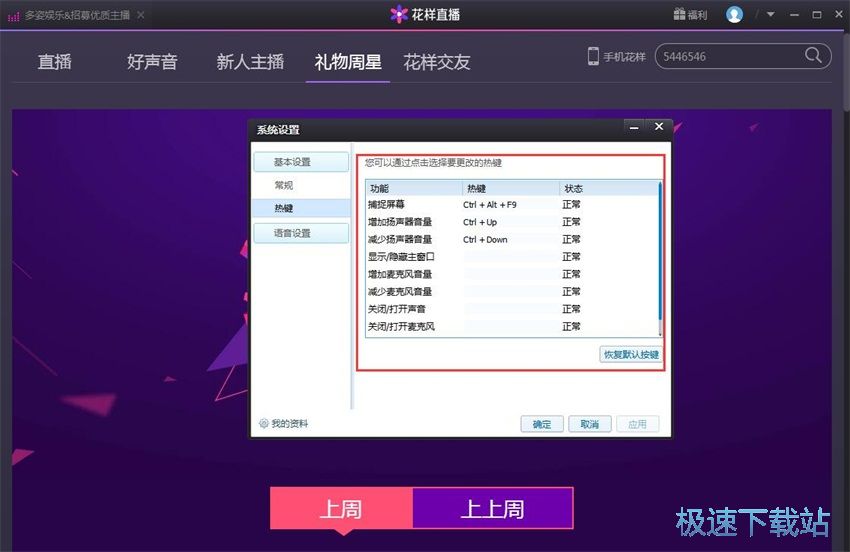Select the 关闭/打开麦克风 row

click(512, 326)
